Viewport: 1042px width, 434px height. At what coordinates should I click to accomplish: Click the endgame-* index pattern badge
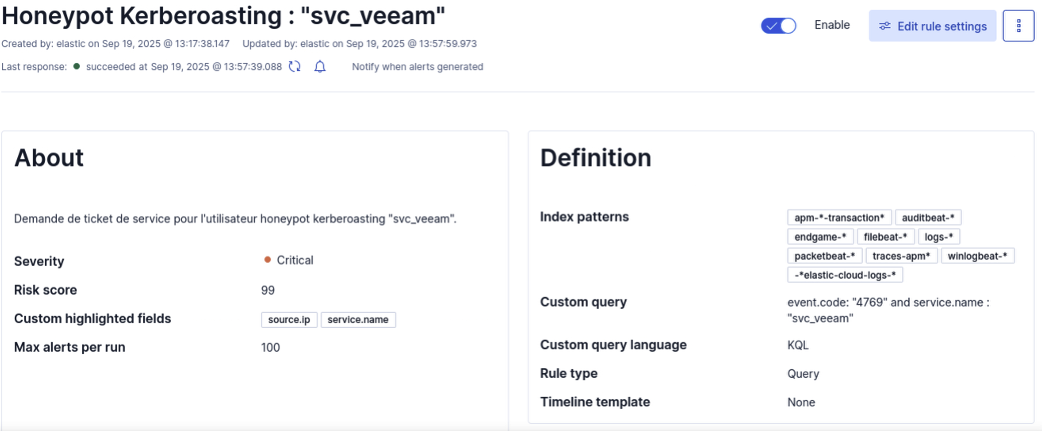click(x=820, y=237)
